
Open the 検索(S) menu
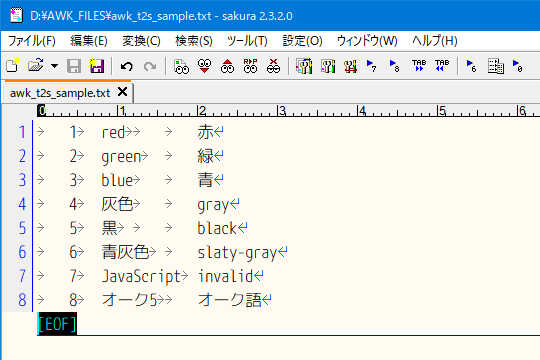point(194,41)
